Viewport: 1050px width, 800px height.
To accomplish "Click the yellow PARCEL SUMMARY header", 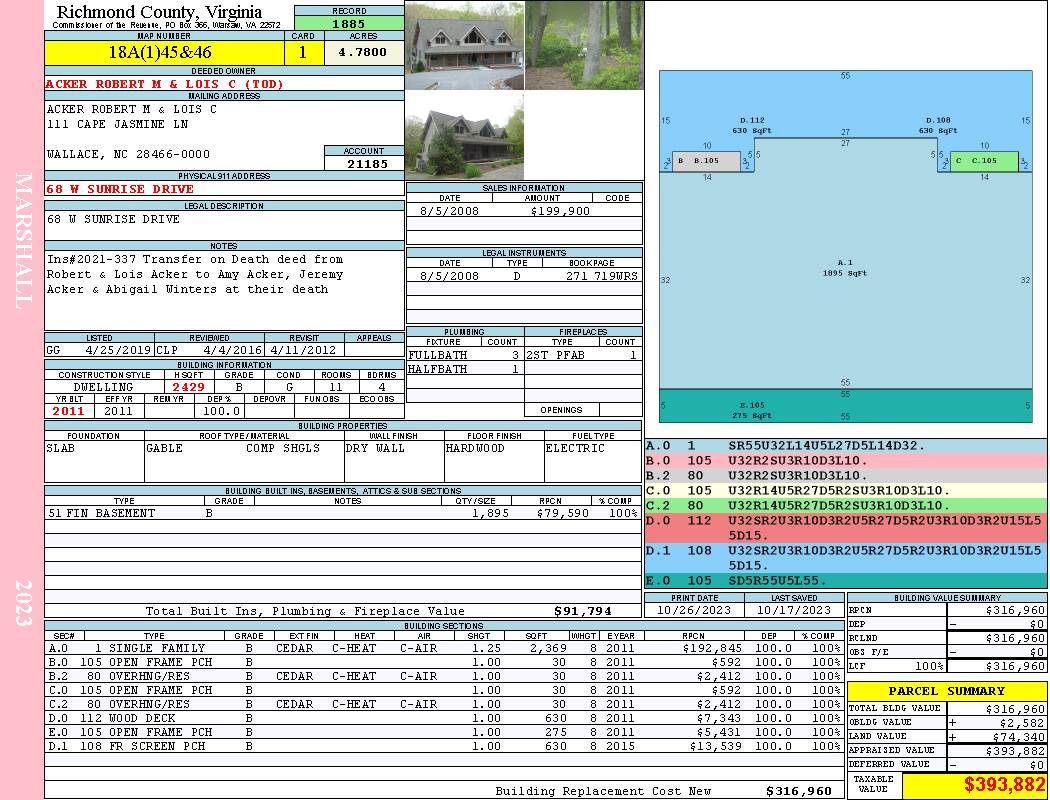I will (x=947, y=691).
